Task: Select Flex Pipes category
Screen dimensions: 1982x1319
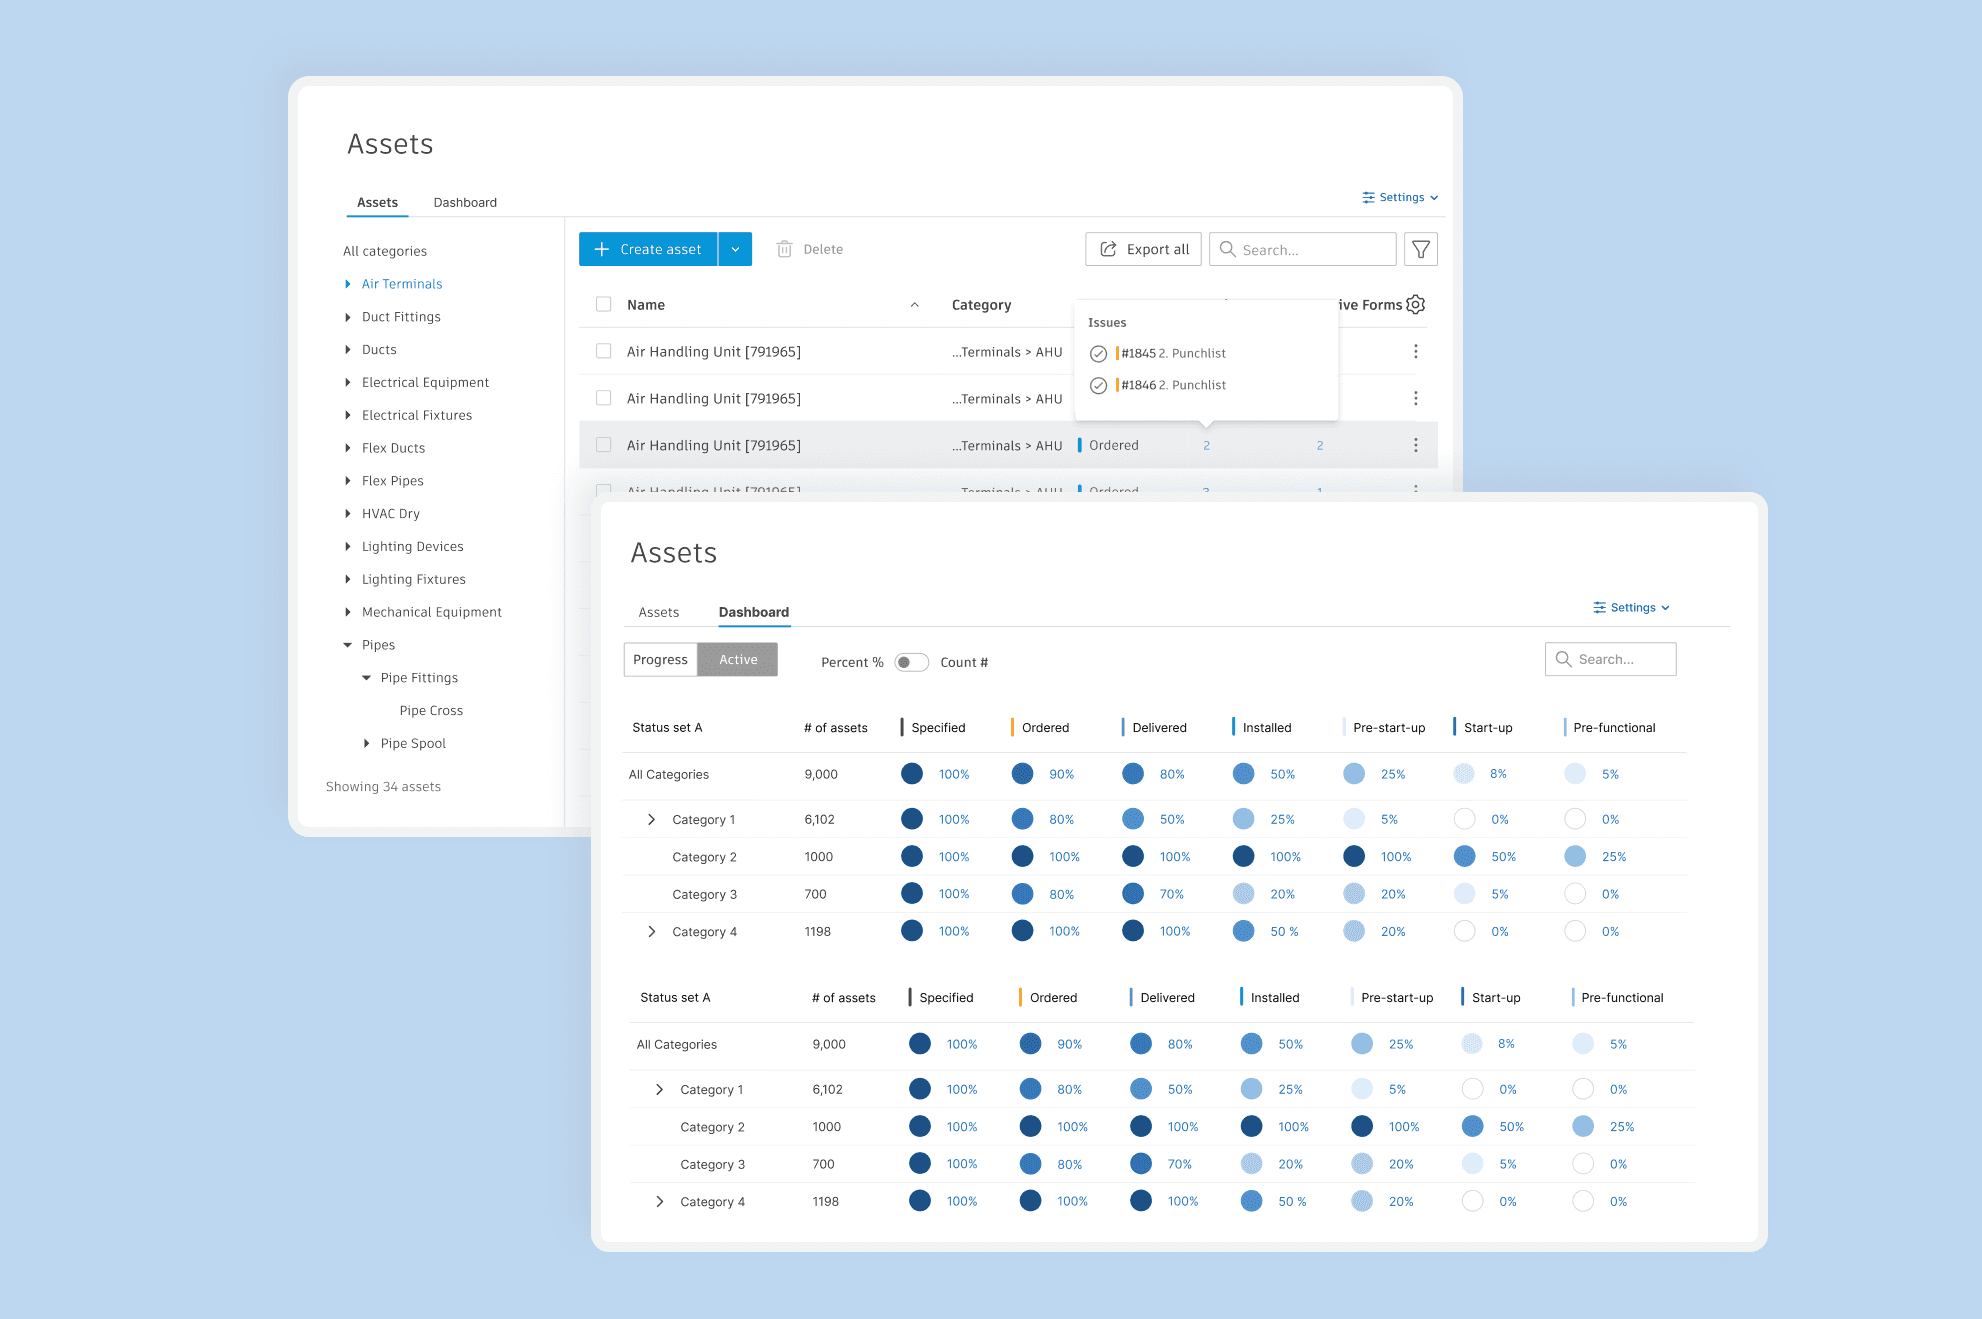Action: pyautogui.click(x=392, y=481)
